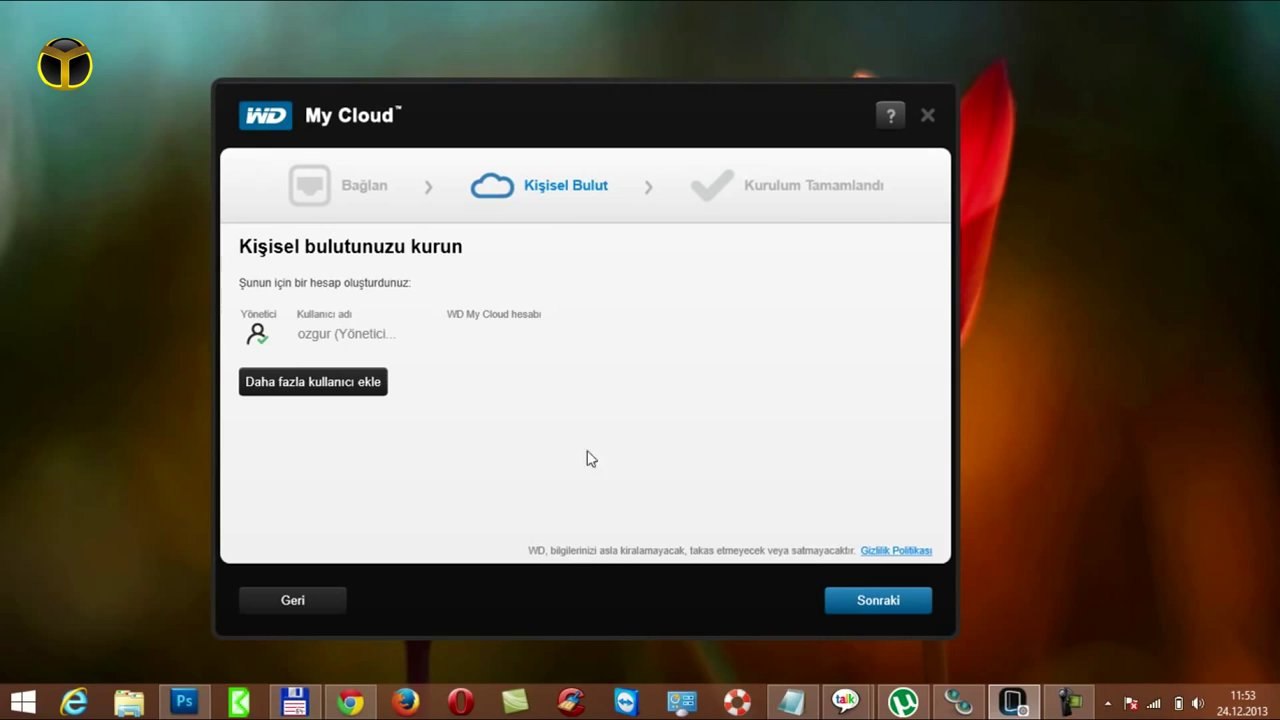The image size is (1280, 720).
Task: Open the camcorder taskbar icon
Action: (x=1070, y=702)
